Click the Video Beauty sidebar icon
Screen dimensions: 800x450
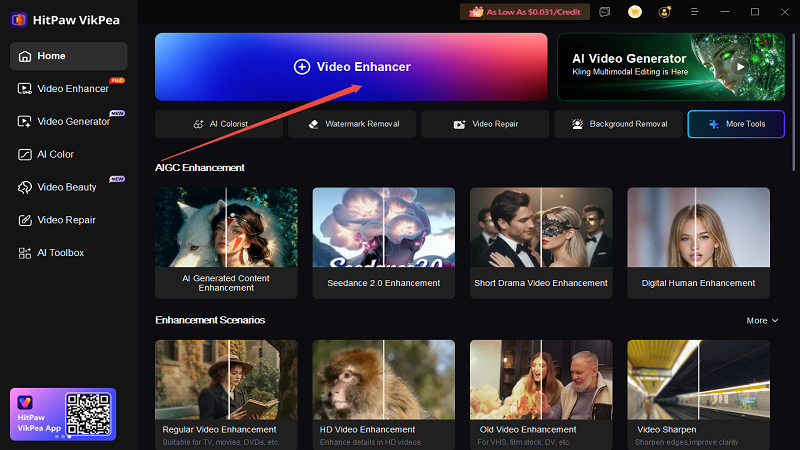click(24, 187)
